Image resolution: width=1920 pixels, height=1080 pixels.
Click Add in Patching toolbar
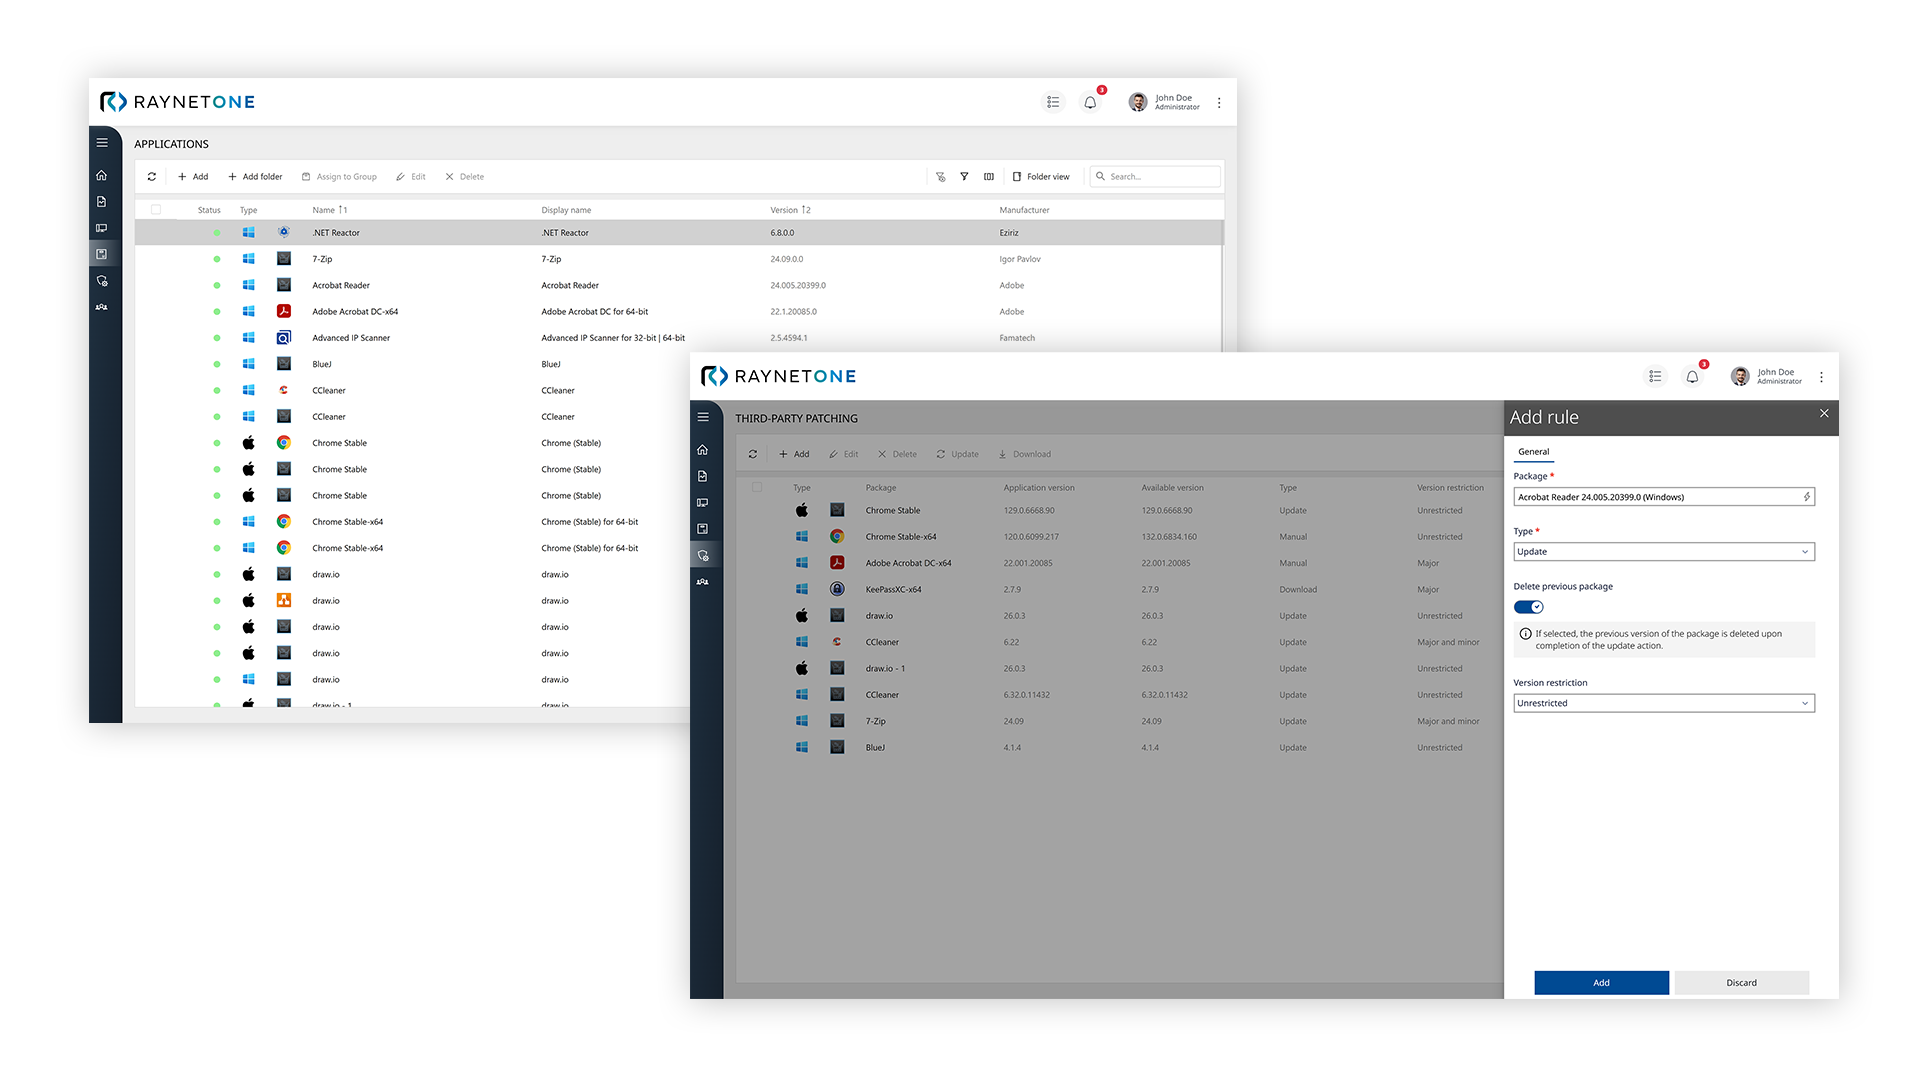(x=794, y=454)
